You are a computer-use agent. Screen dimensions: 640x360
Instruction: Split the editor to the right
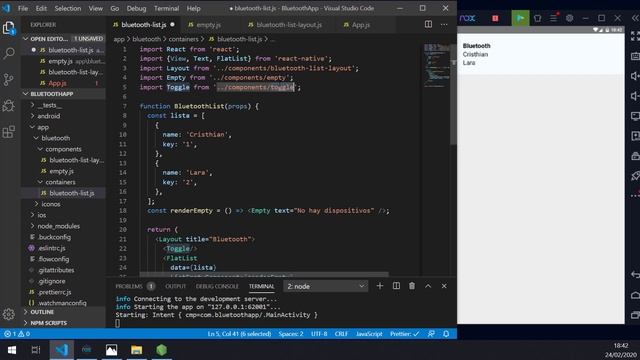428,24
